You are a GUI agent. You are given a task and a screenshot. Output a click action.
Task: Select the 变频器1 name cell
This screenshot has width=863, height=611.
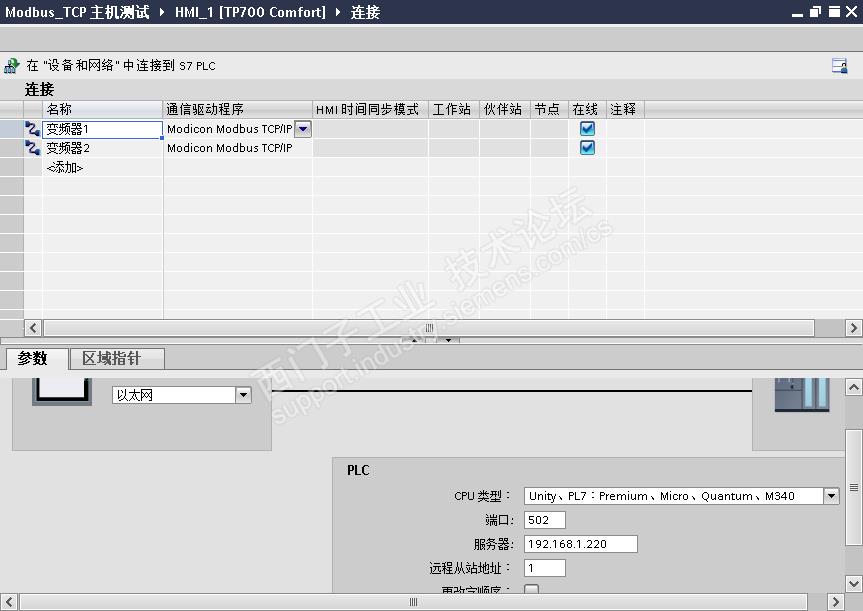102,129
